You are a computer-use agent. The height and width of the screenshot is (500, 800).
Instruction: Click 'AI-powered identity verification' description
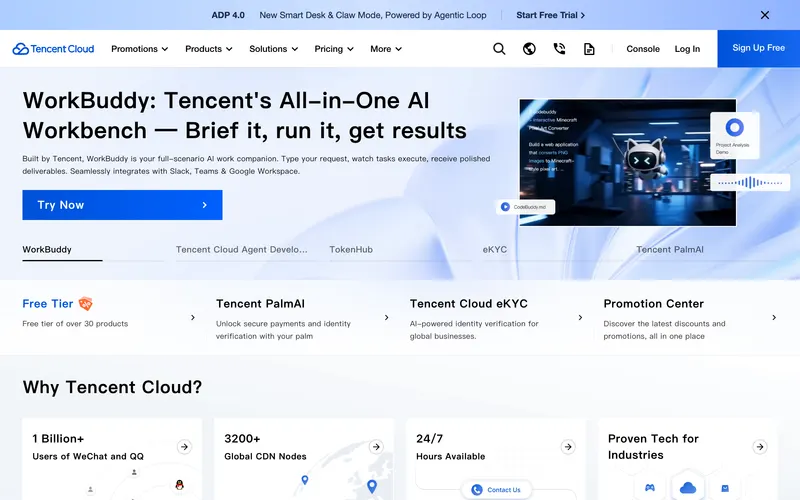tap(474, 330)
